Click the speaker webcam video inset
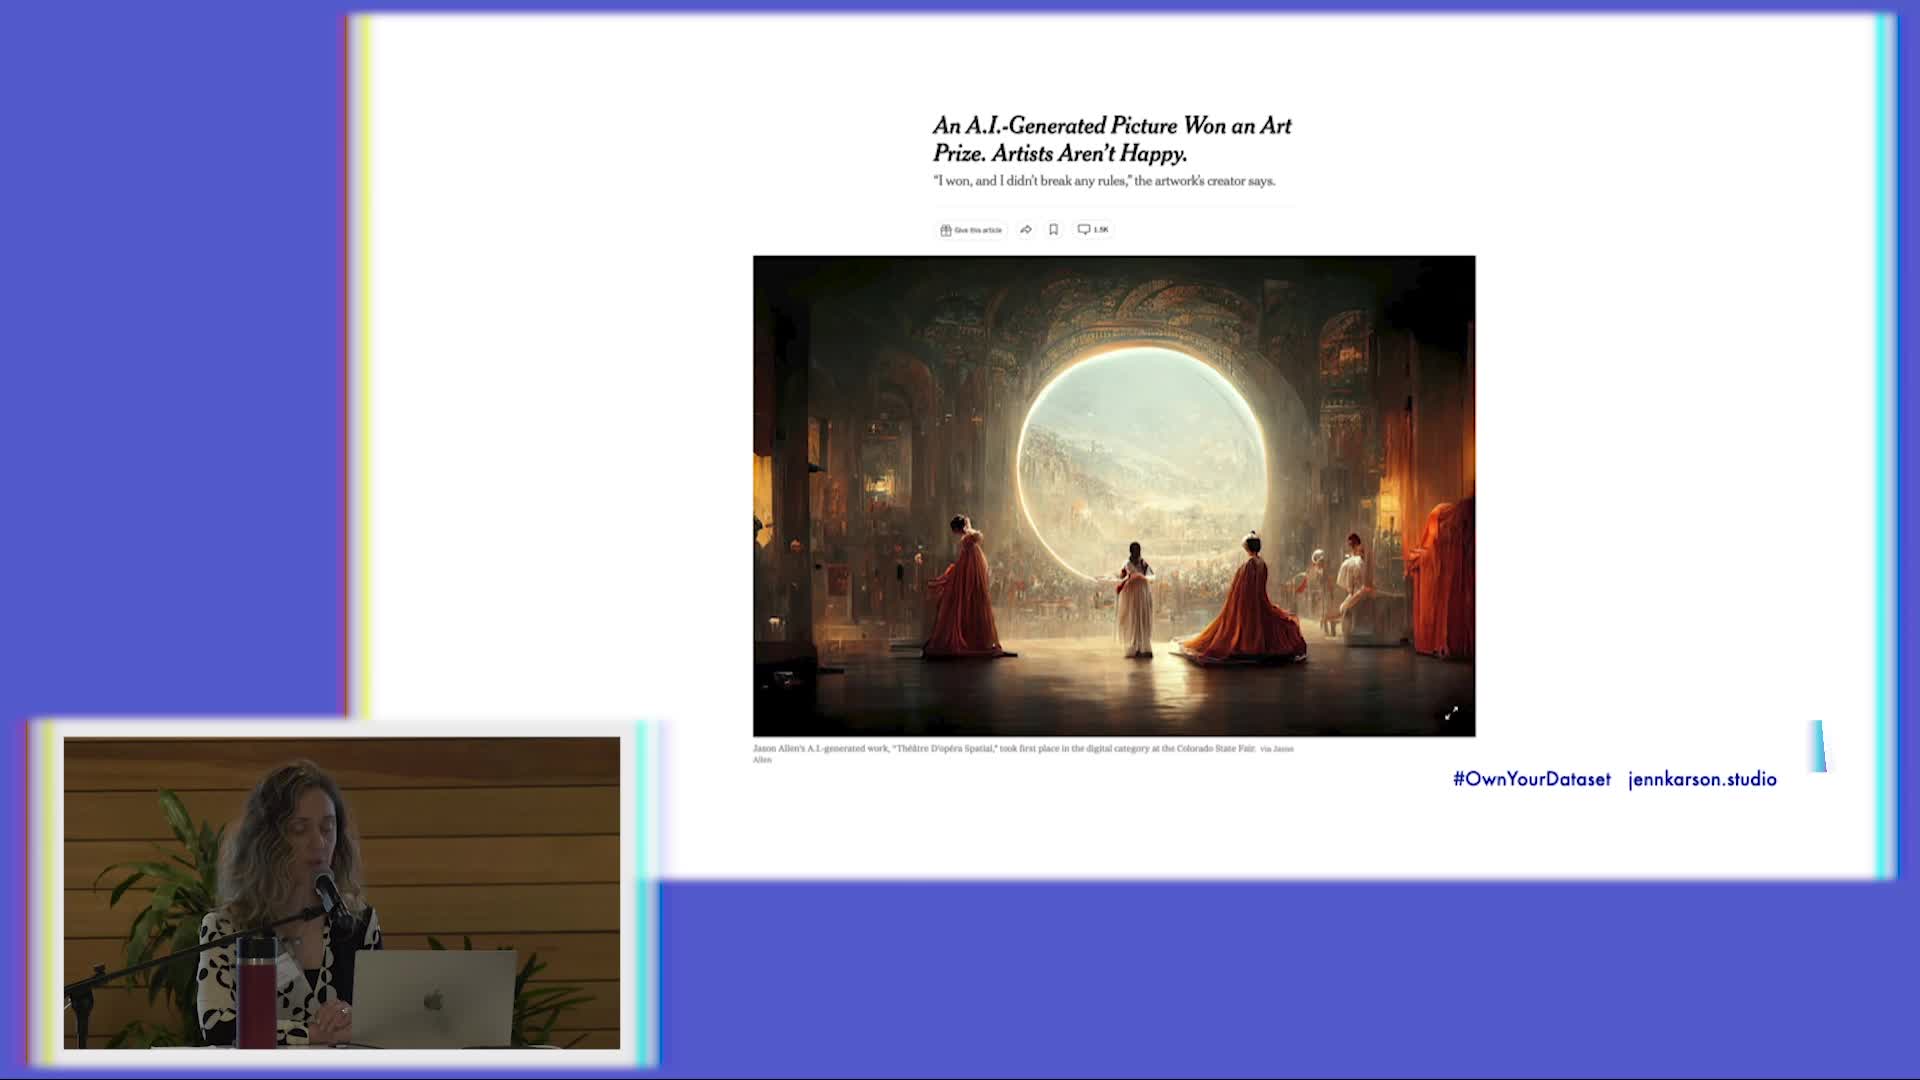1920x1080 pixels. 342,893
